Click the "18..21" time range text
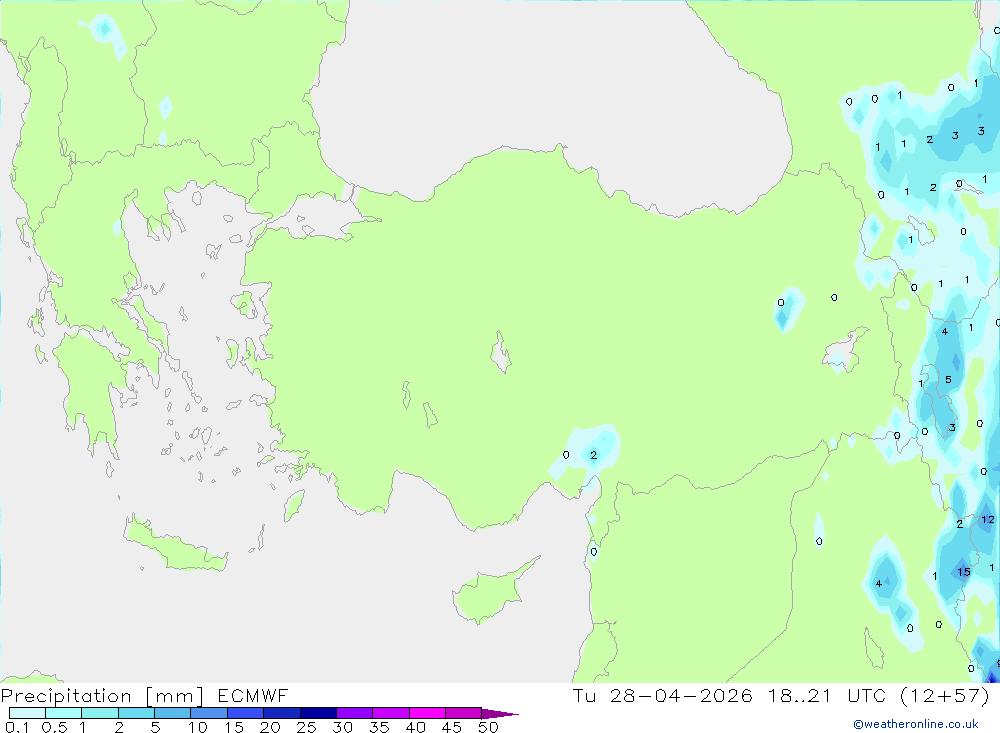This screenshot has height=733, width=1000. [800, 696]
